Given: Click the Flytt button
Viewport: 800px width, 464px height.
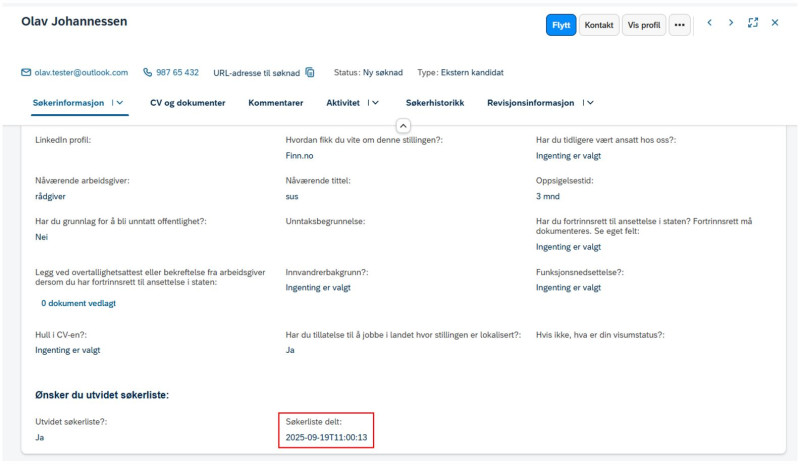Looking at the screenshot, I should 561,25.
